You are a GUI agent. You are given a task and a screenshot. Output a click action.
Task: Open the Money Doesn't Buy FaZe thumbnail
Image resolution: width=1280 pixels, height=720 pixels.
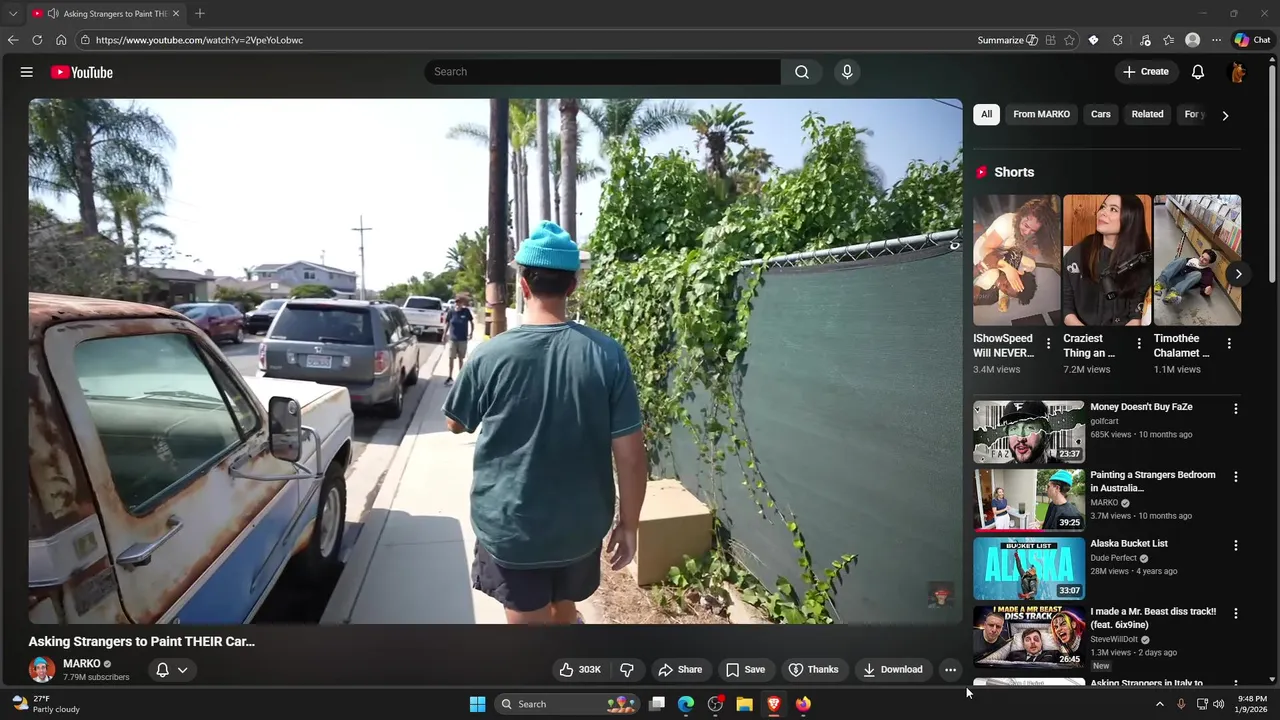coord(1029,432)
